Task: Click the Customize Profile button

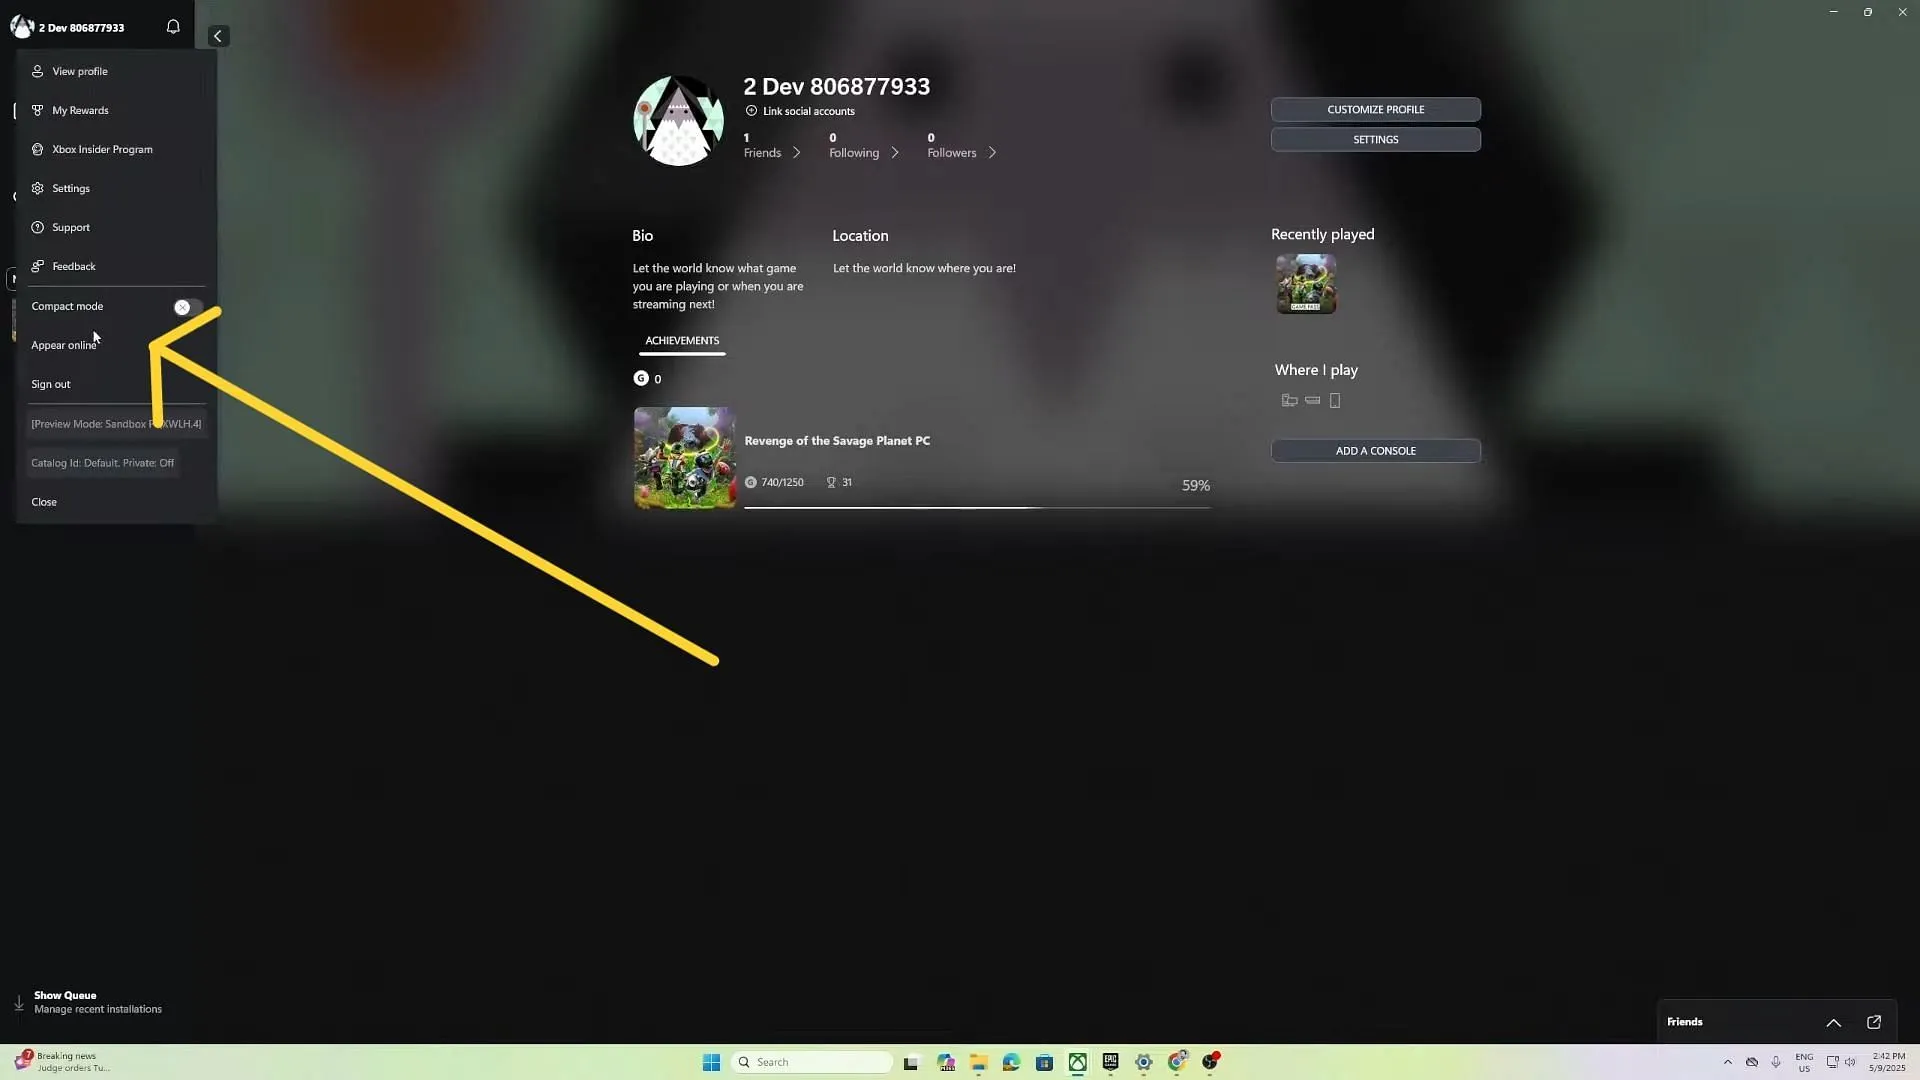Action: tap(1376, 109)
